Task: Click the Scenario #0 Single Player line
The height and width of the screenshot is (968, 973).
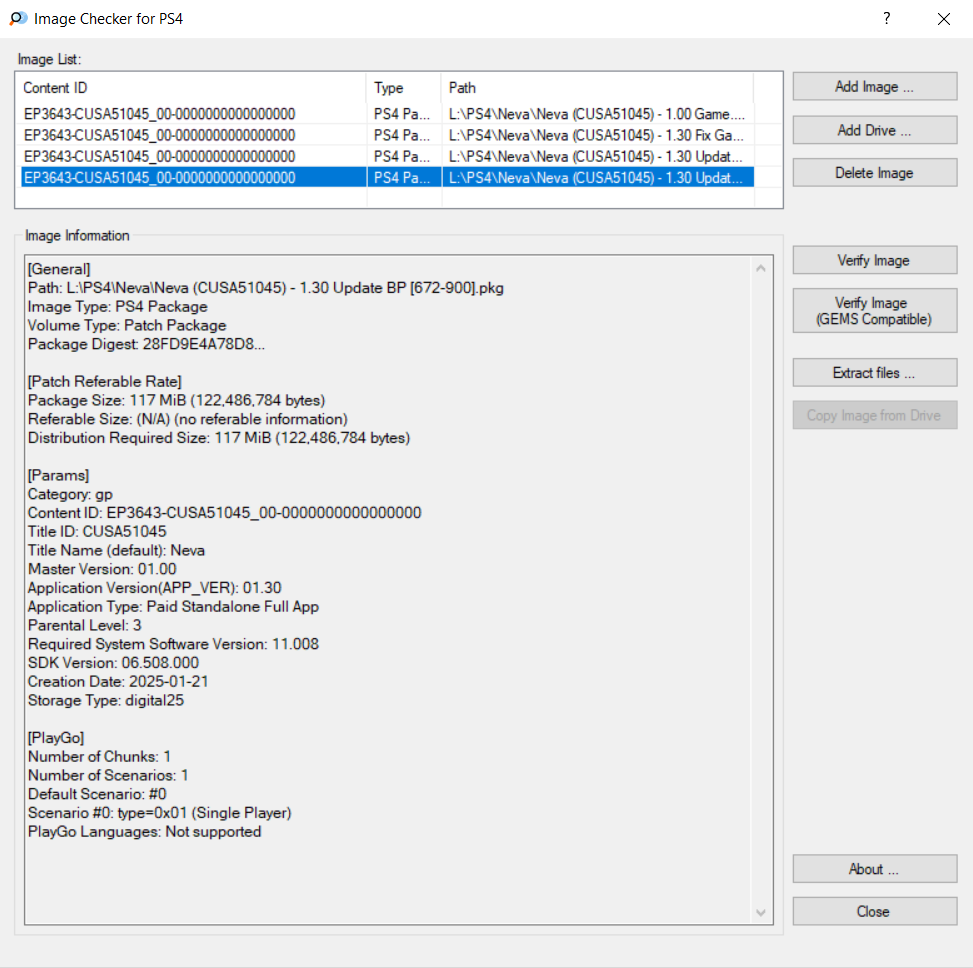Action: pyautogui.click(x=159, y=813)
